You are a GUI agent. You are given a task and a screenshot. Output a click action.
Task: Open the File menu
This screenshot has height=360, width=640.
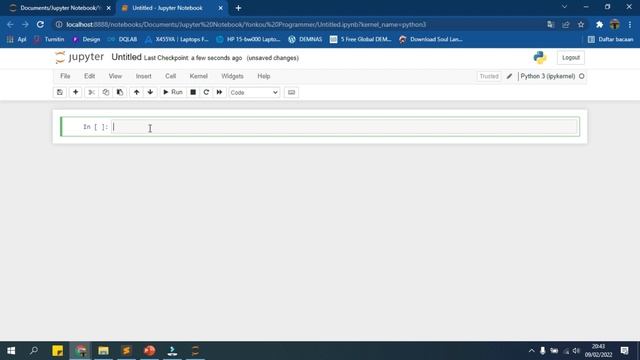(65, 76)
